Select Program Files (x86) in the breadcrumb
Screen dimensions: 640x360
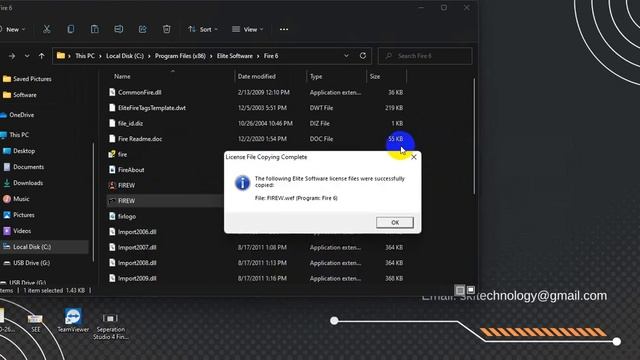(180, 56)
